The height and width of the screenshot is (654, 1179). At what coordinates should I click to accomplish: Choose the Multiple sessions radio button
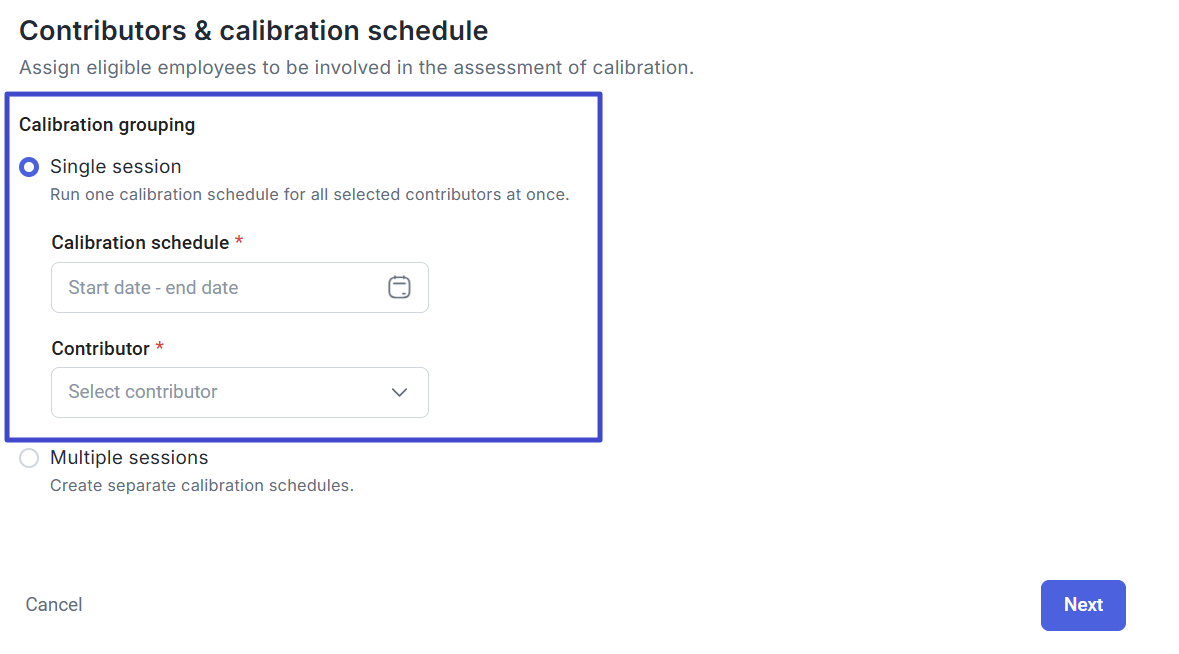pyautogui.click(x=29, y=458)
